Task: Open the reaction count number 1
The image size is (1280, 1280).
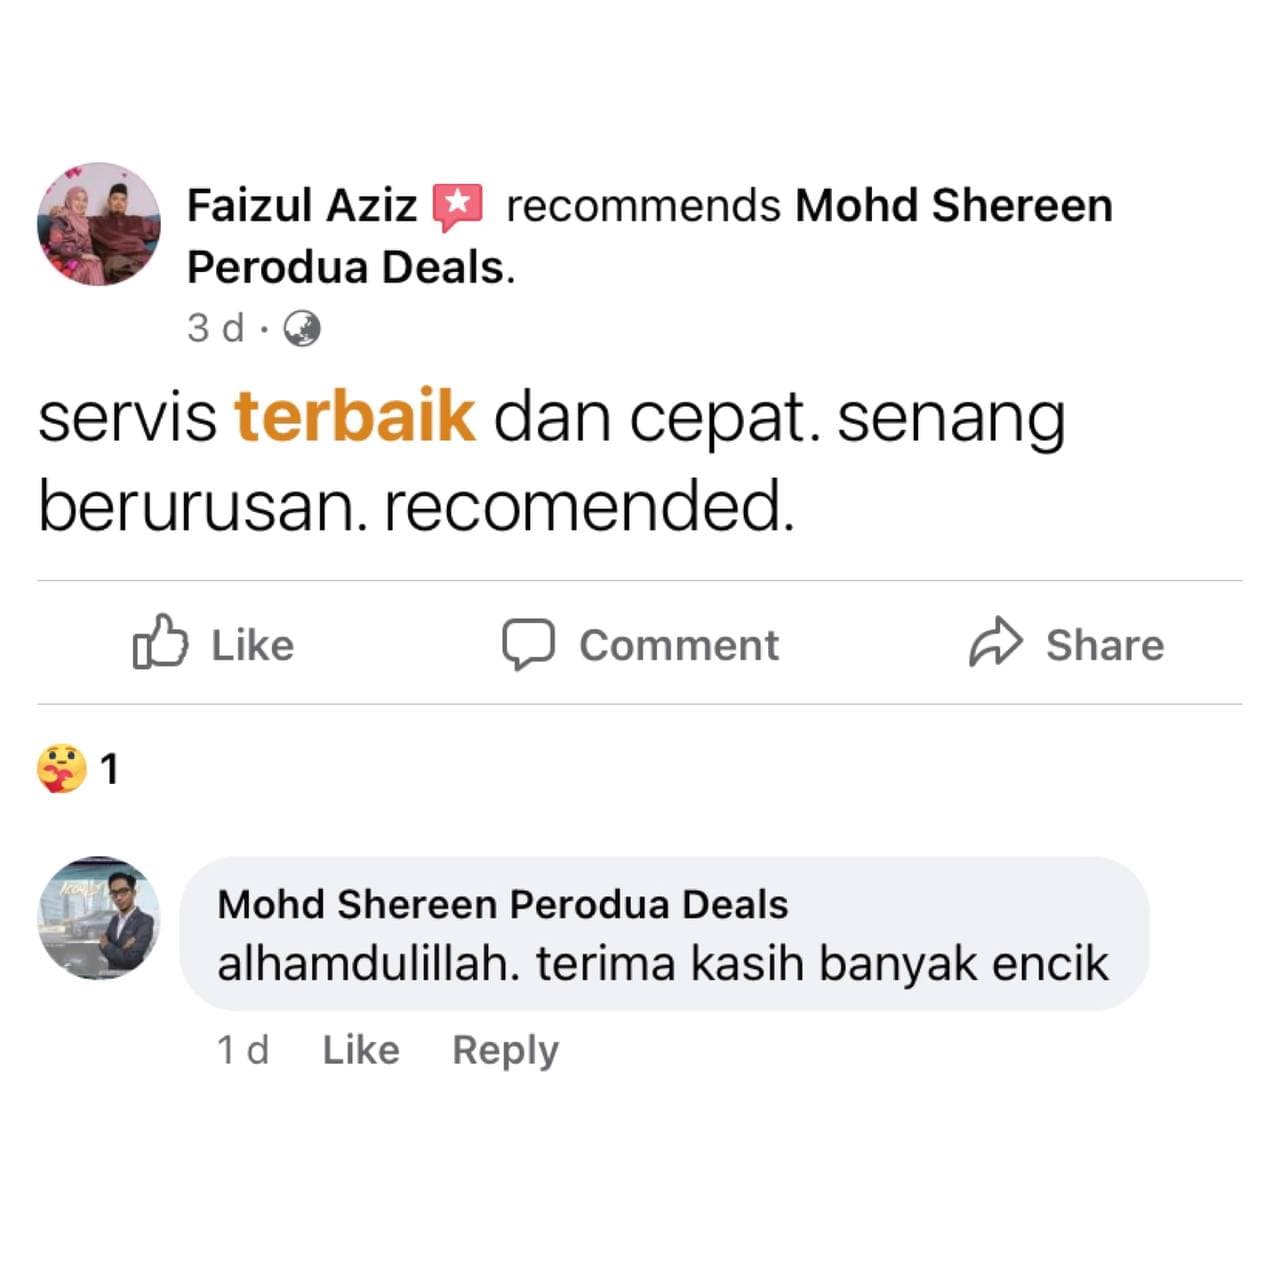Action: (x=109, y=769)
